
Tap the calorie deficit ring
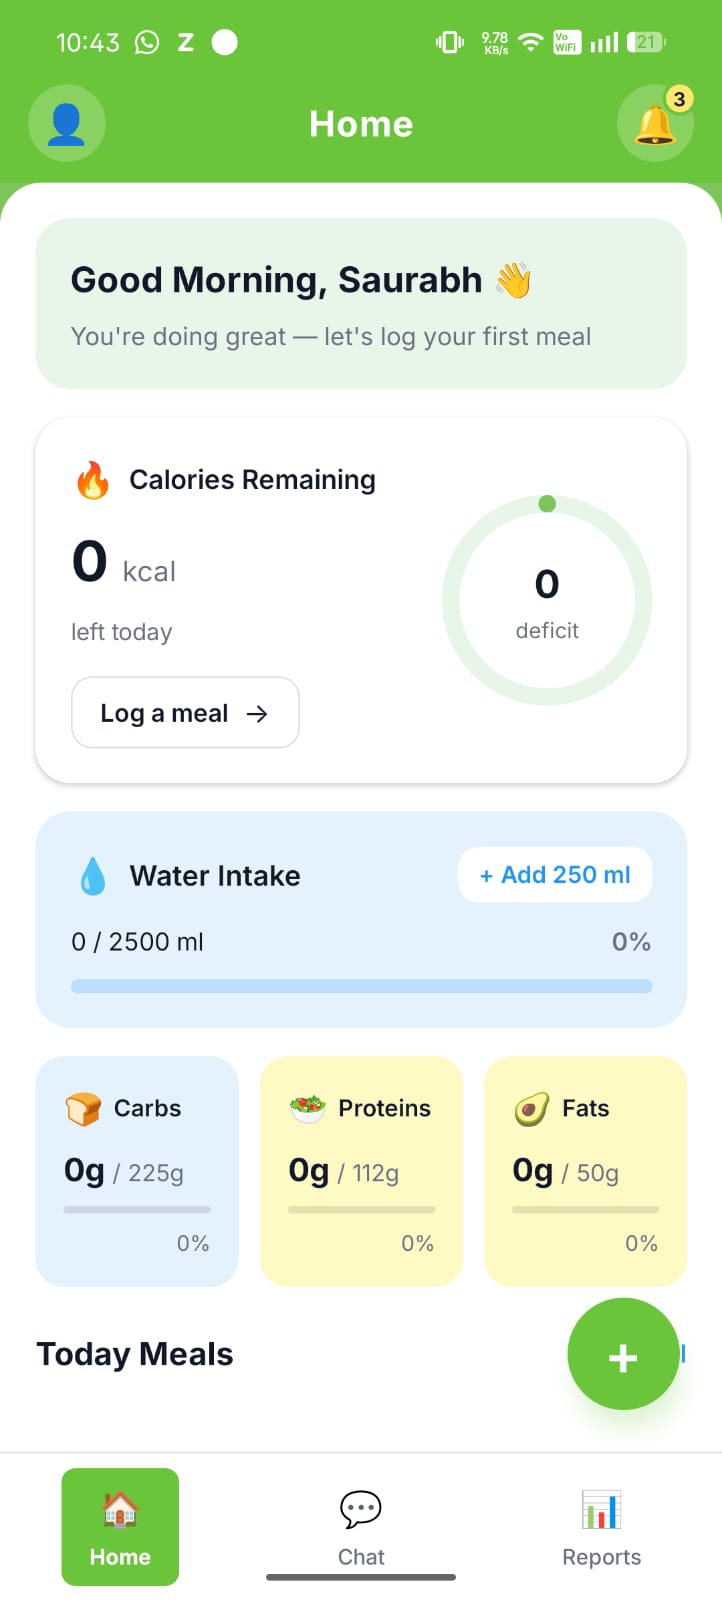[547, 602]
